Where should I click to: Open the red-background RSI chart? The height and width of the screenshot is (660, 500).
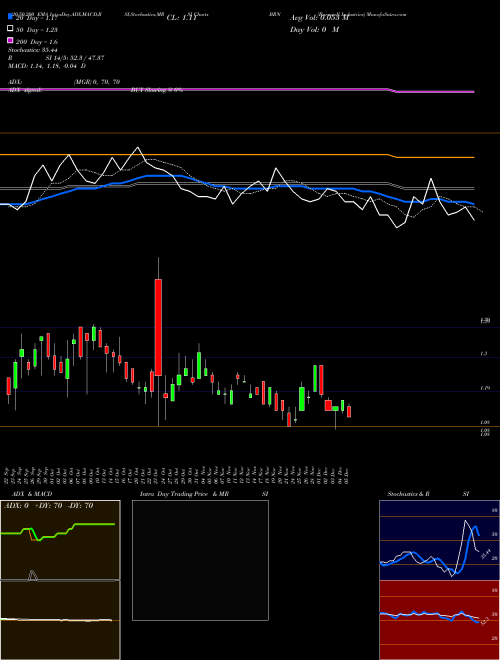439,620
